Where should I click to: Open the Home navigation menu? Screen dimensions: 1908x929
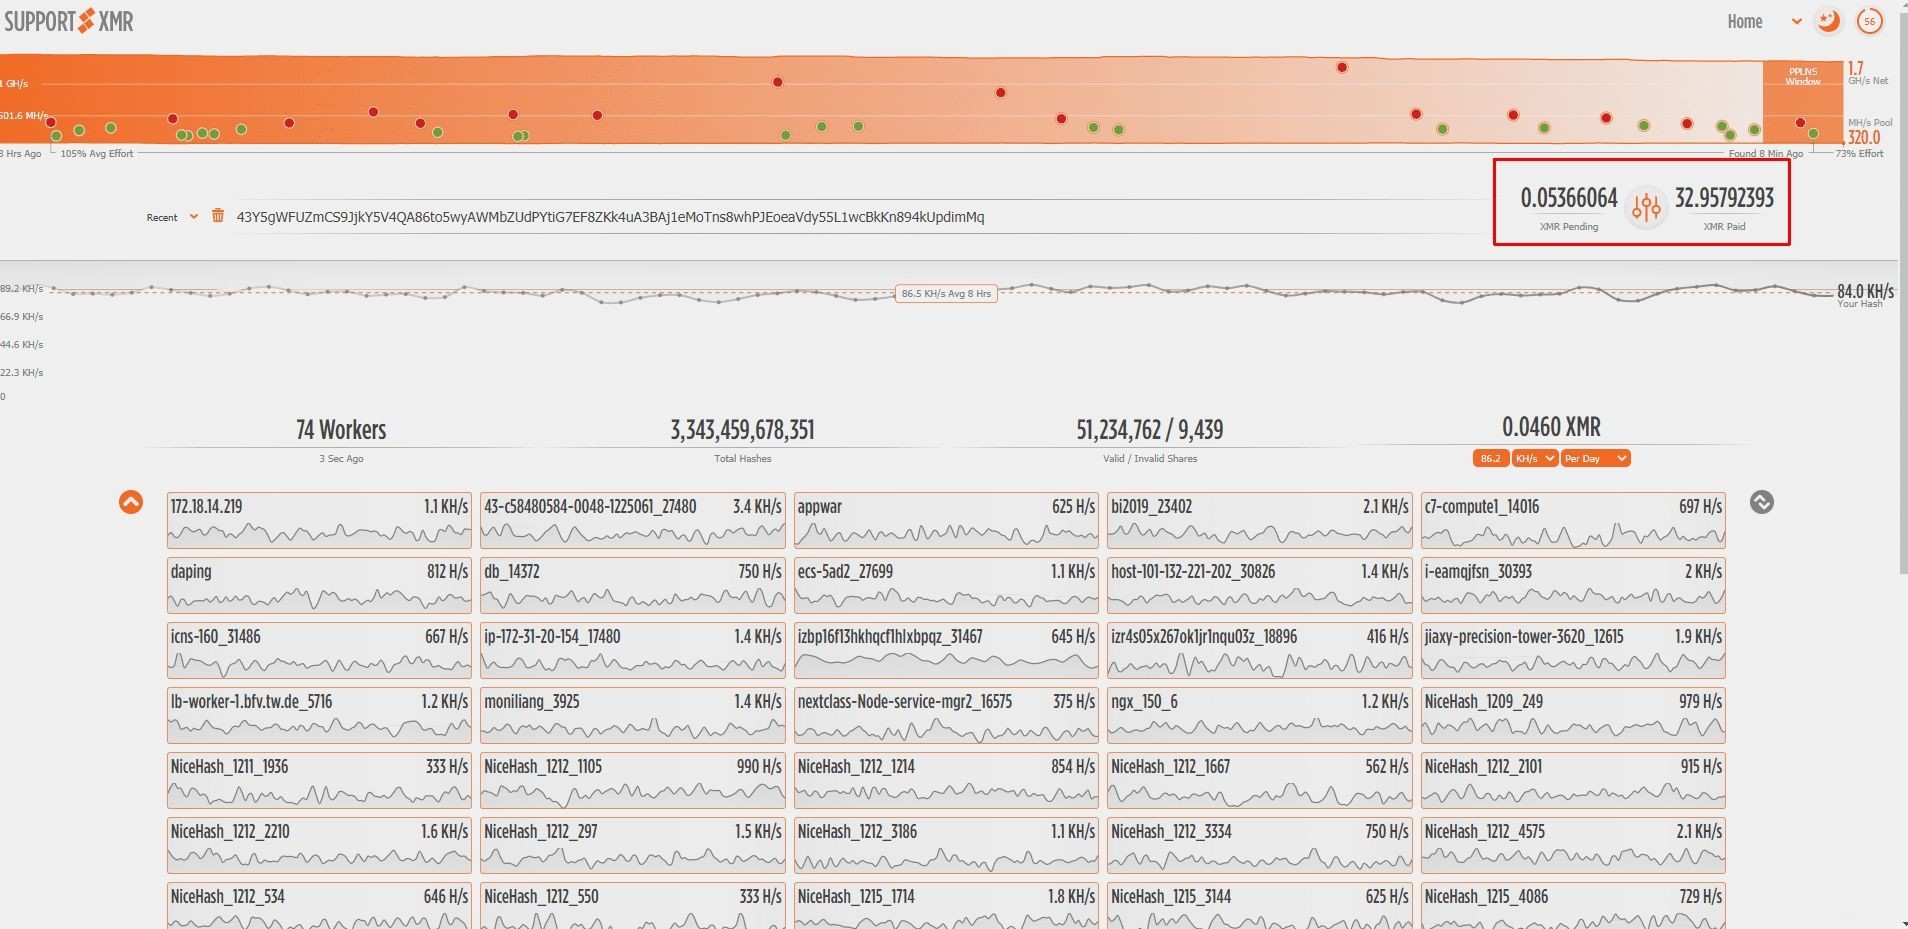[1745, 21]
